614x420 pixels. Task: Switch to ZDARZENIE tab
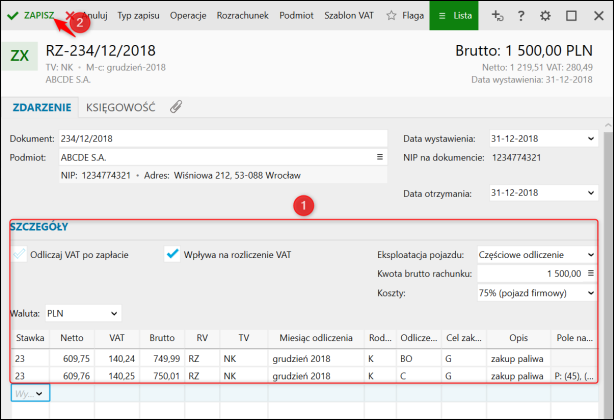pos(42,107)
